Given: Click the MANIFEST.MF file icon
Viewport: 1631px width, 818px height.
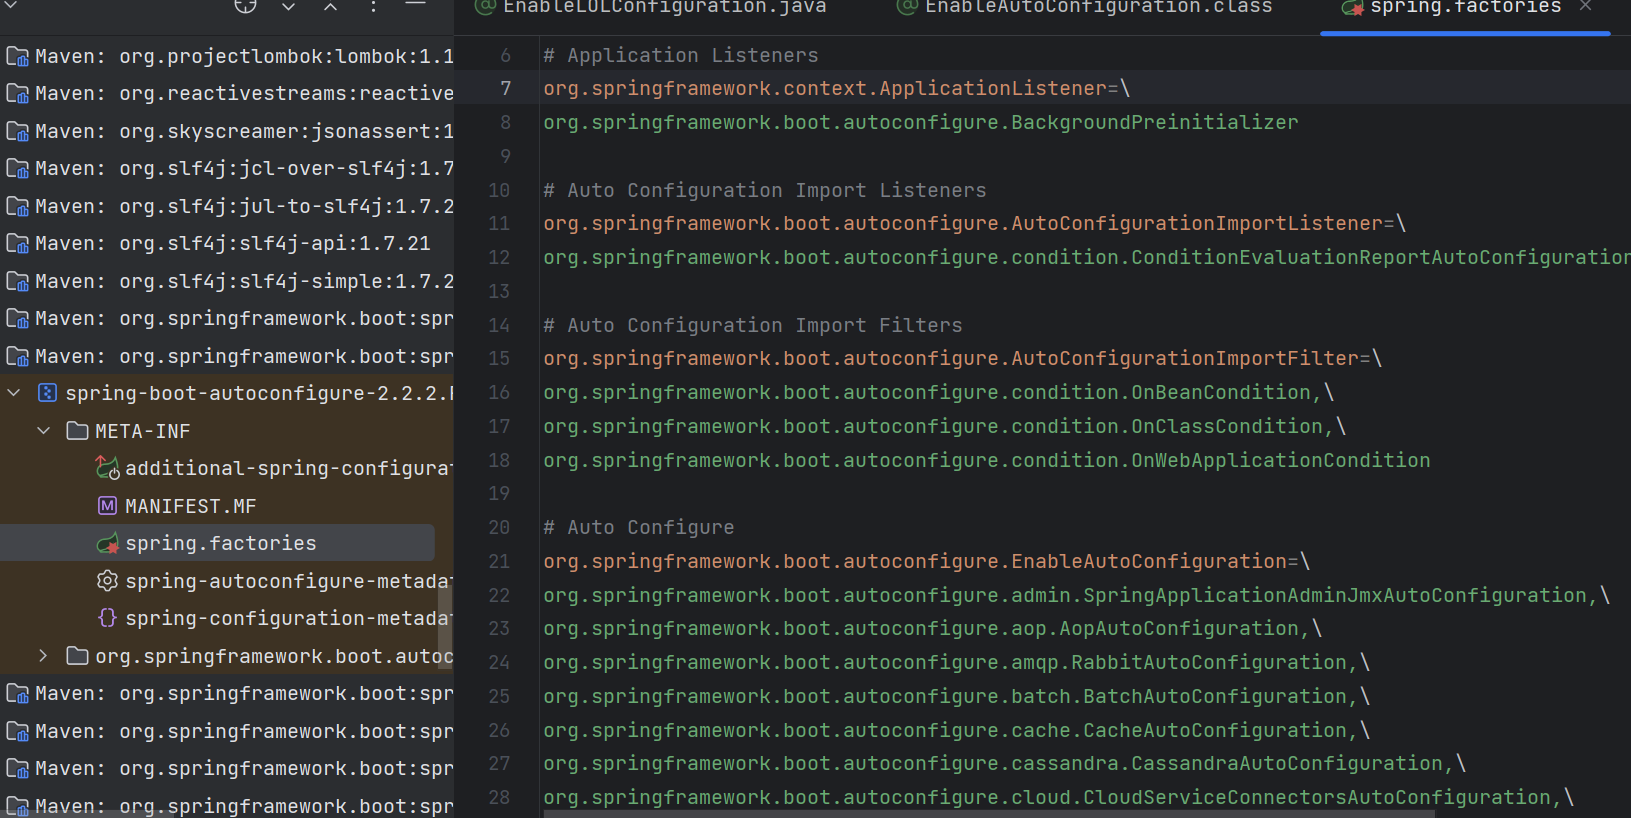Looking at the screenshot, I should [x=107, y=506].
